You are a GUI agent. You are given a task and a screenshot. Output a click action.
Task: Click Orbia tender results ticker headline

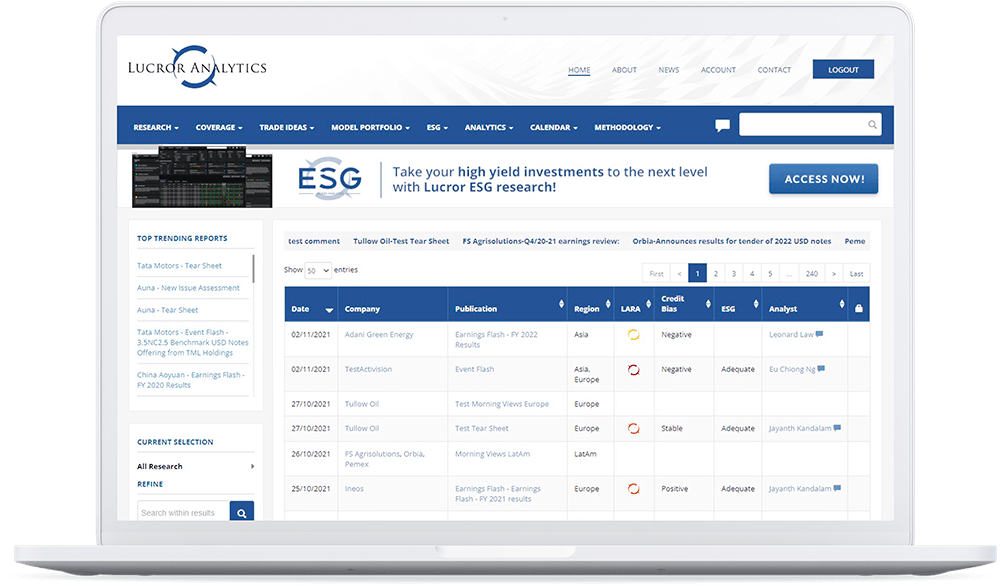(732, 241)
